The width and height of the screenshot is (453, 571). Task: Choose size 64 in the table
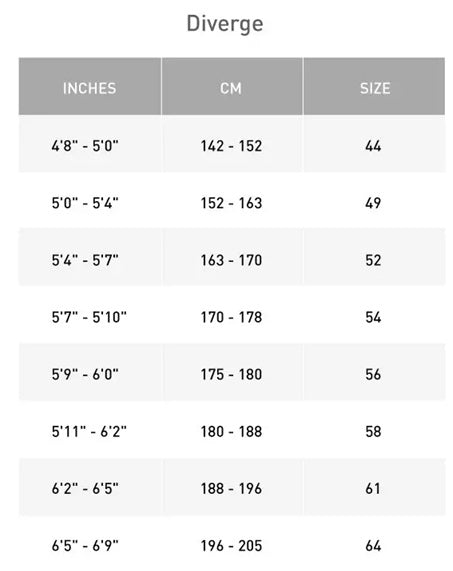point(373,546)
